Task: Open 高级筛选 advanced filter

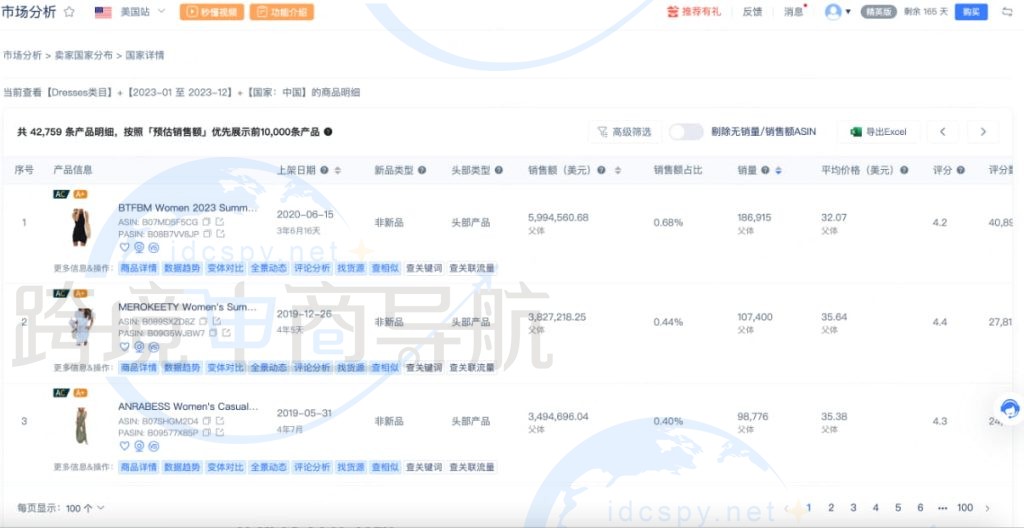Action: tap(624, 132)
